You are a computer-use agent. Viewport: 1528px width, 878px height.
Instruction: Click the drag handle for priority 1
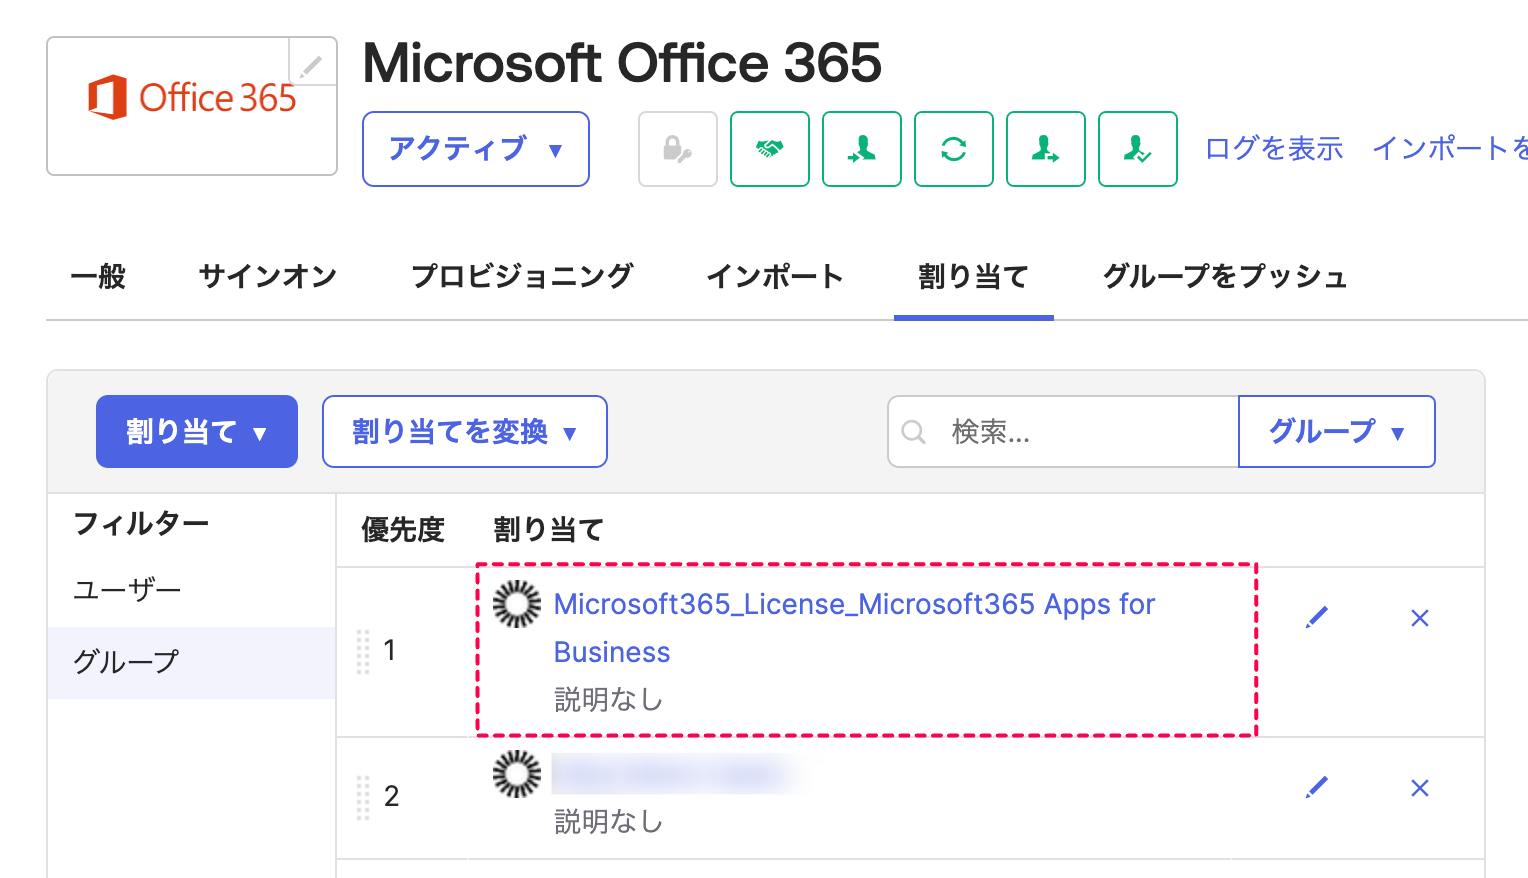click(363, 652)
